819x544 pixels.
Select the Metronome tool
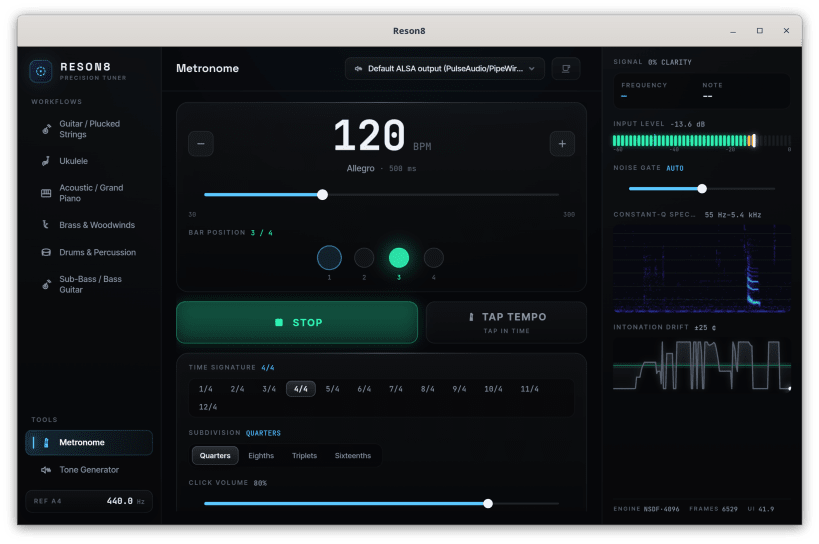89,443
